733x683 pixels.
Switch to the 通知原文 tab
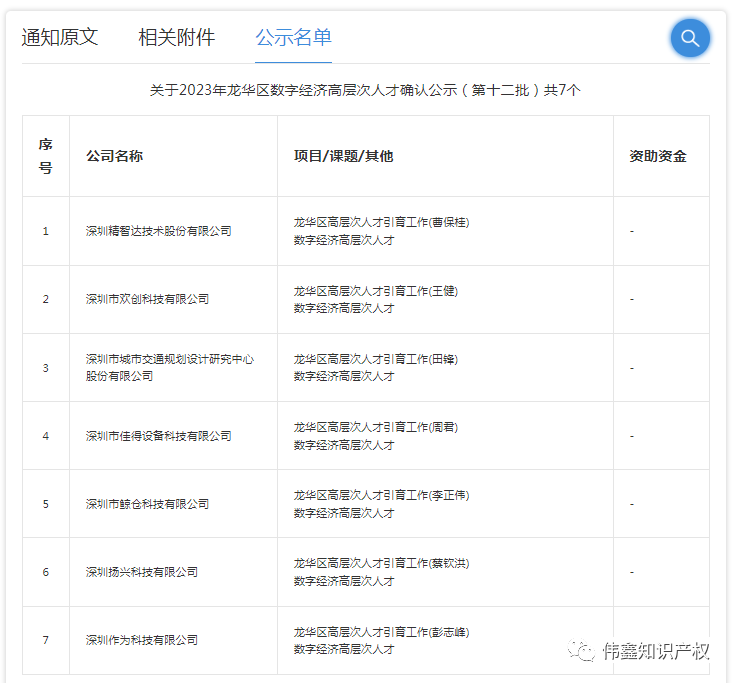click(x=60, y=37)
